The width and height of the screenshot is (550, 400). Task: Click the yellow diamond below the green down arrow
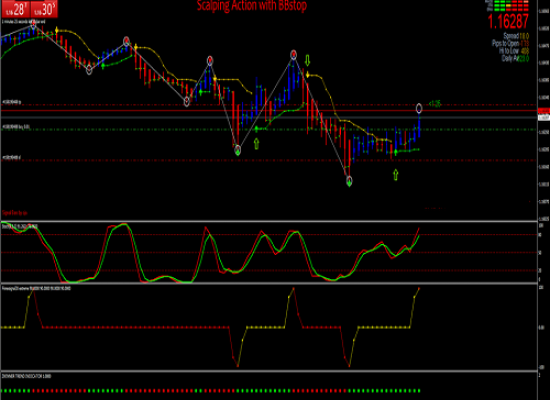[x=308, y=75]
